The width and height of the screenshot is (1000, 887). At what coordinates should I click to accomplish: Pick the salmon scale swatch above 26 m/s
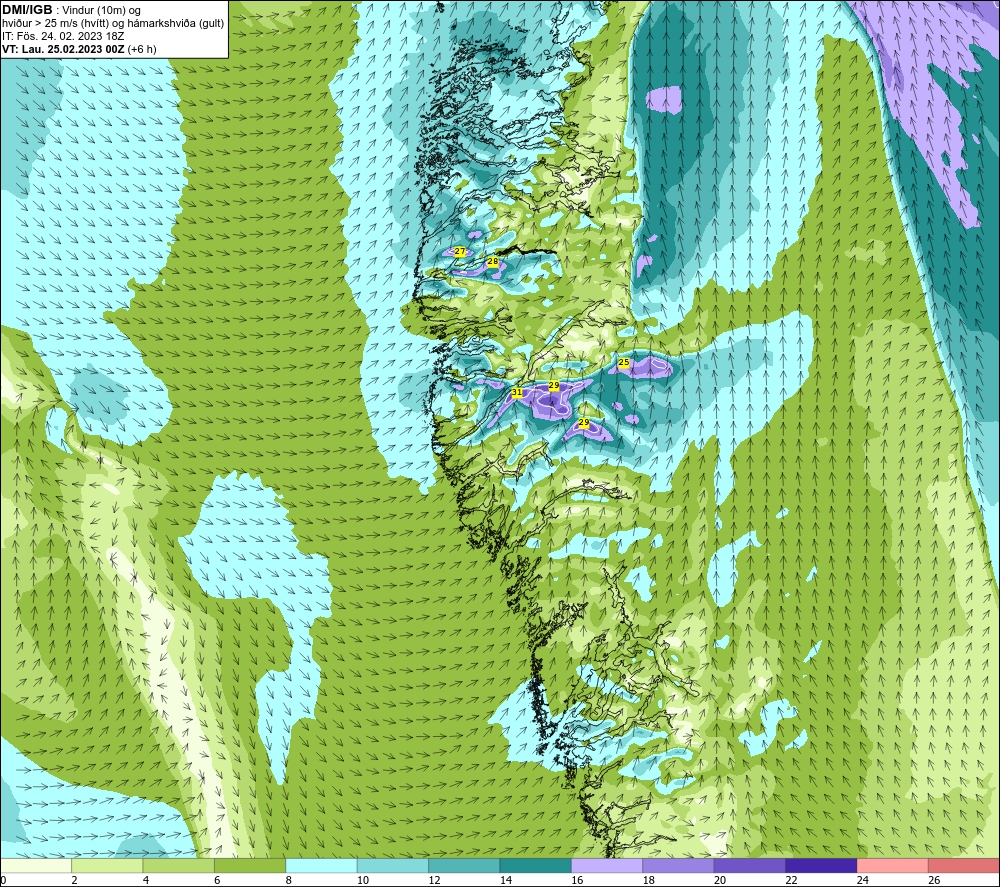coord(964,865)
